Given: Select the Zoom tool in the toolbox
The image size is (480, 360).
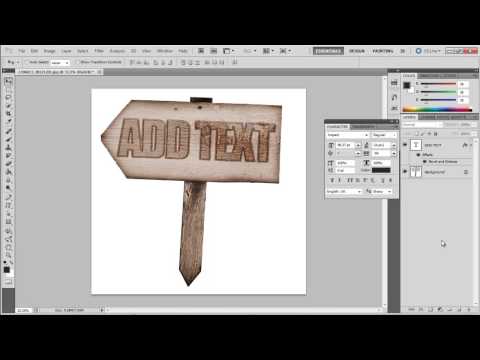Looking at the screenshot, I should click(9, 255).
